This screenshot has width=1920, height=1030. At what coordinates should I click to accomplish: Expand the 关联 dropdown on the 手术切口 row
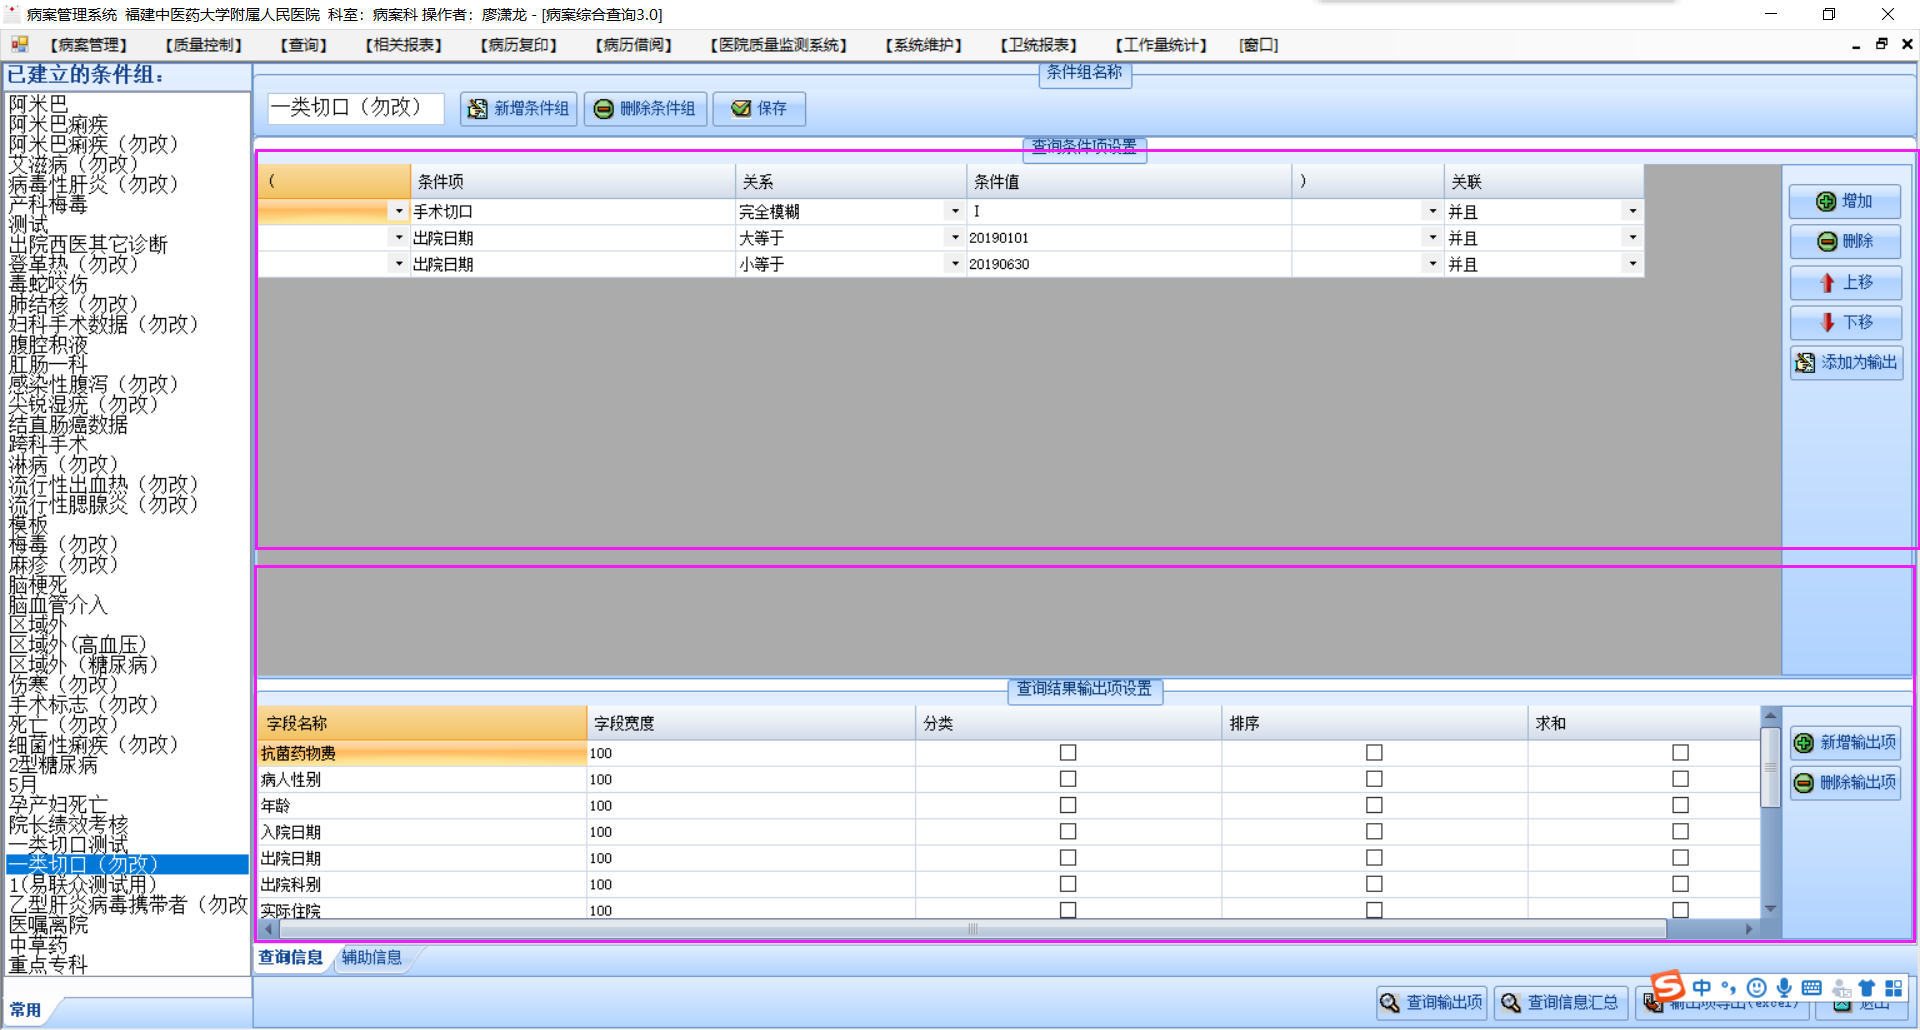pos(1633,211)
